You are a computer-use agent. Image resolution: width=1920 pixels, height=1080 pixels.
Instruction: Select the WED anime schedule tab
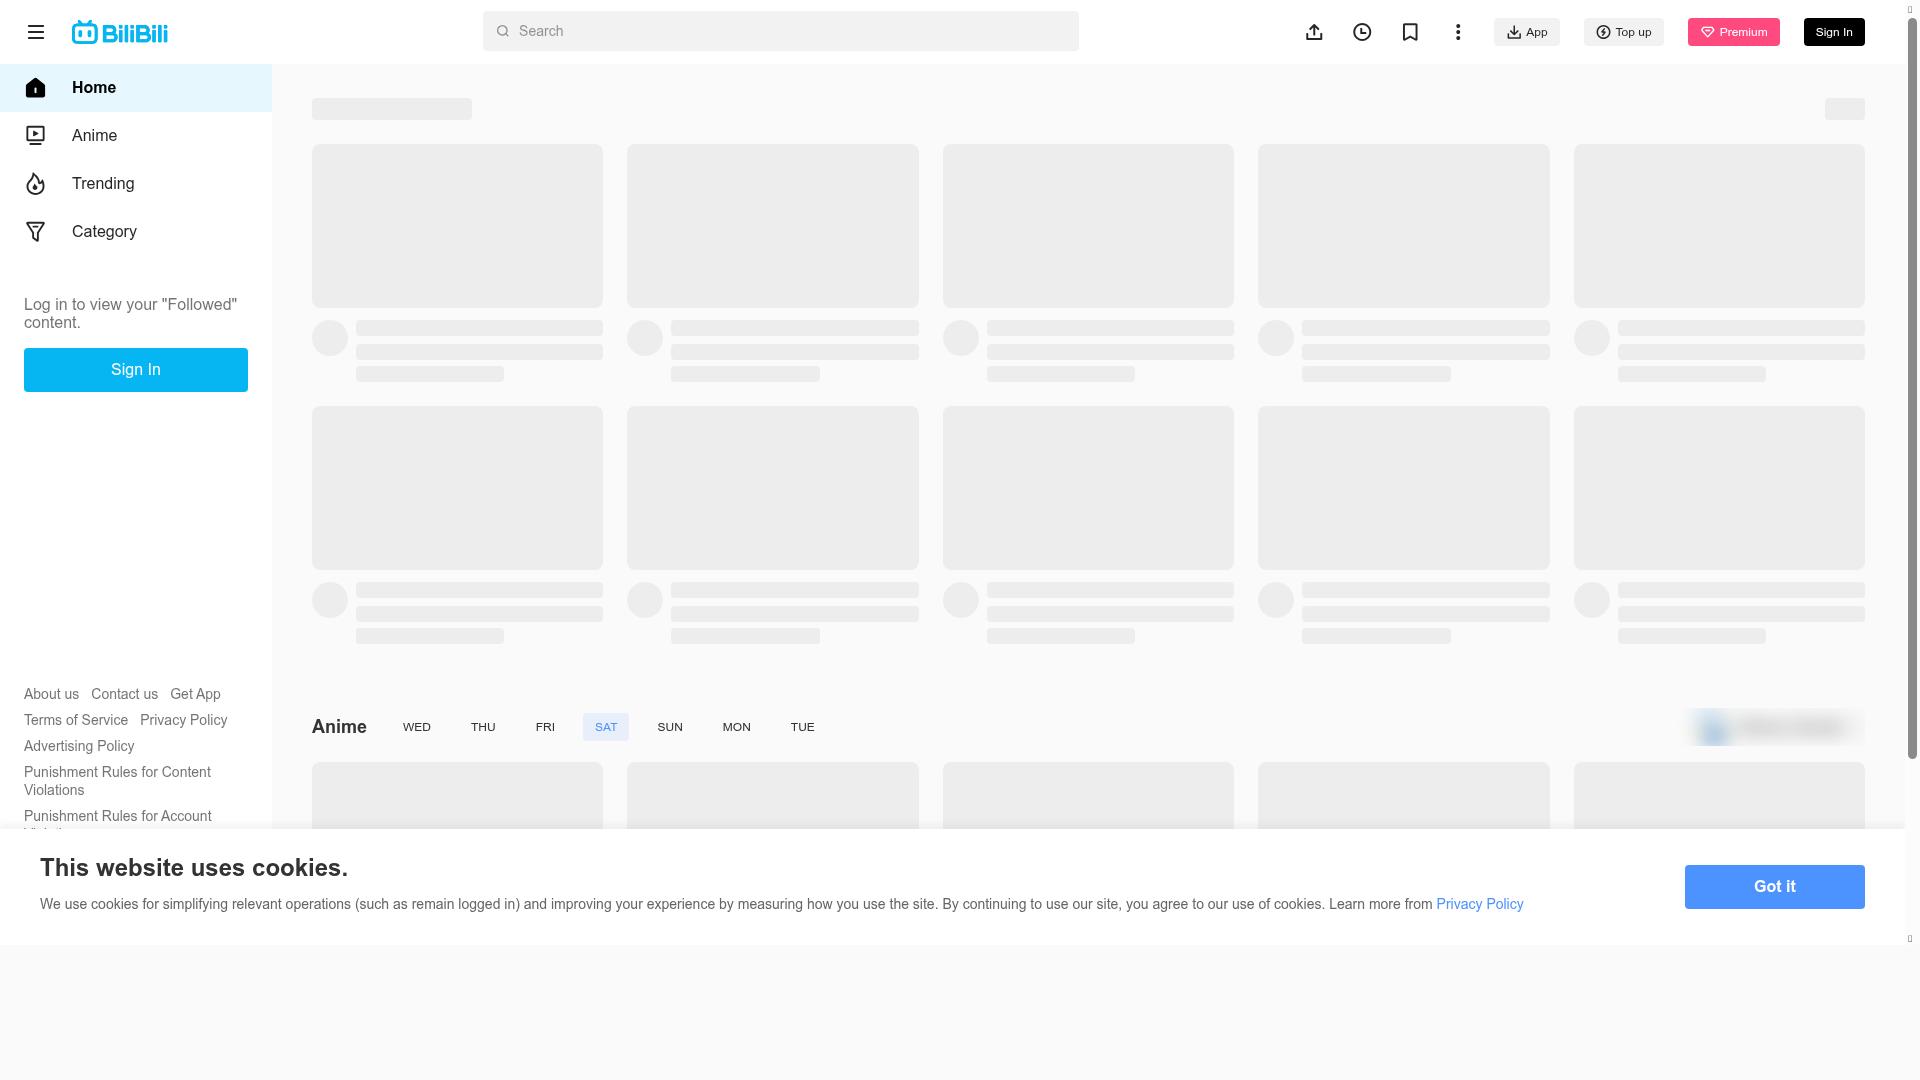point(417,727)
